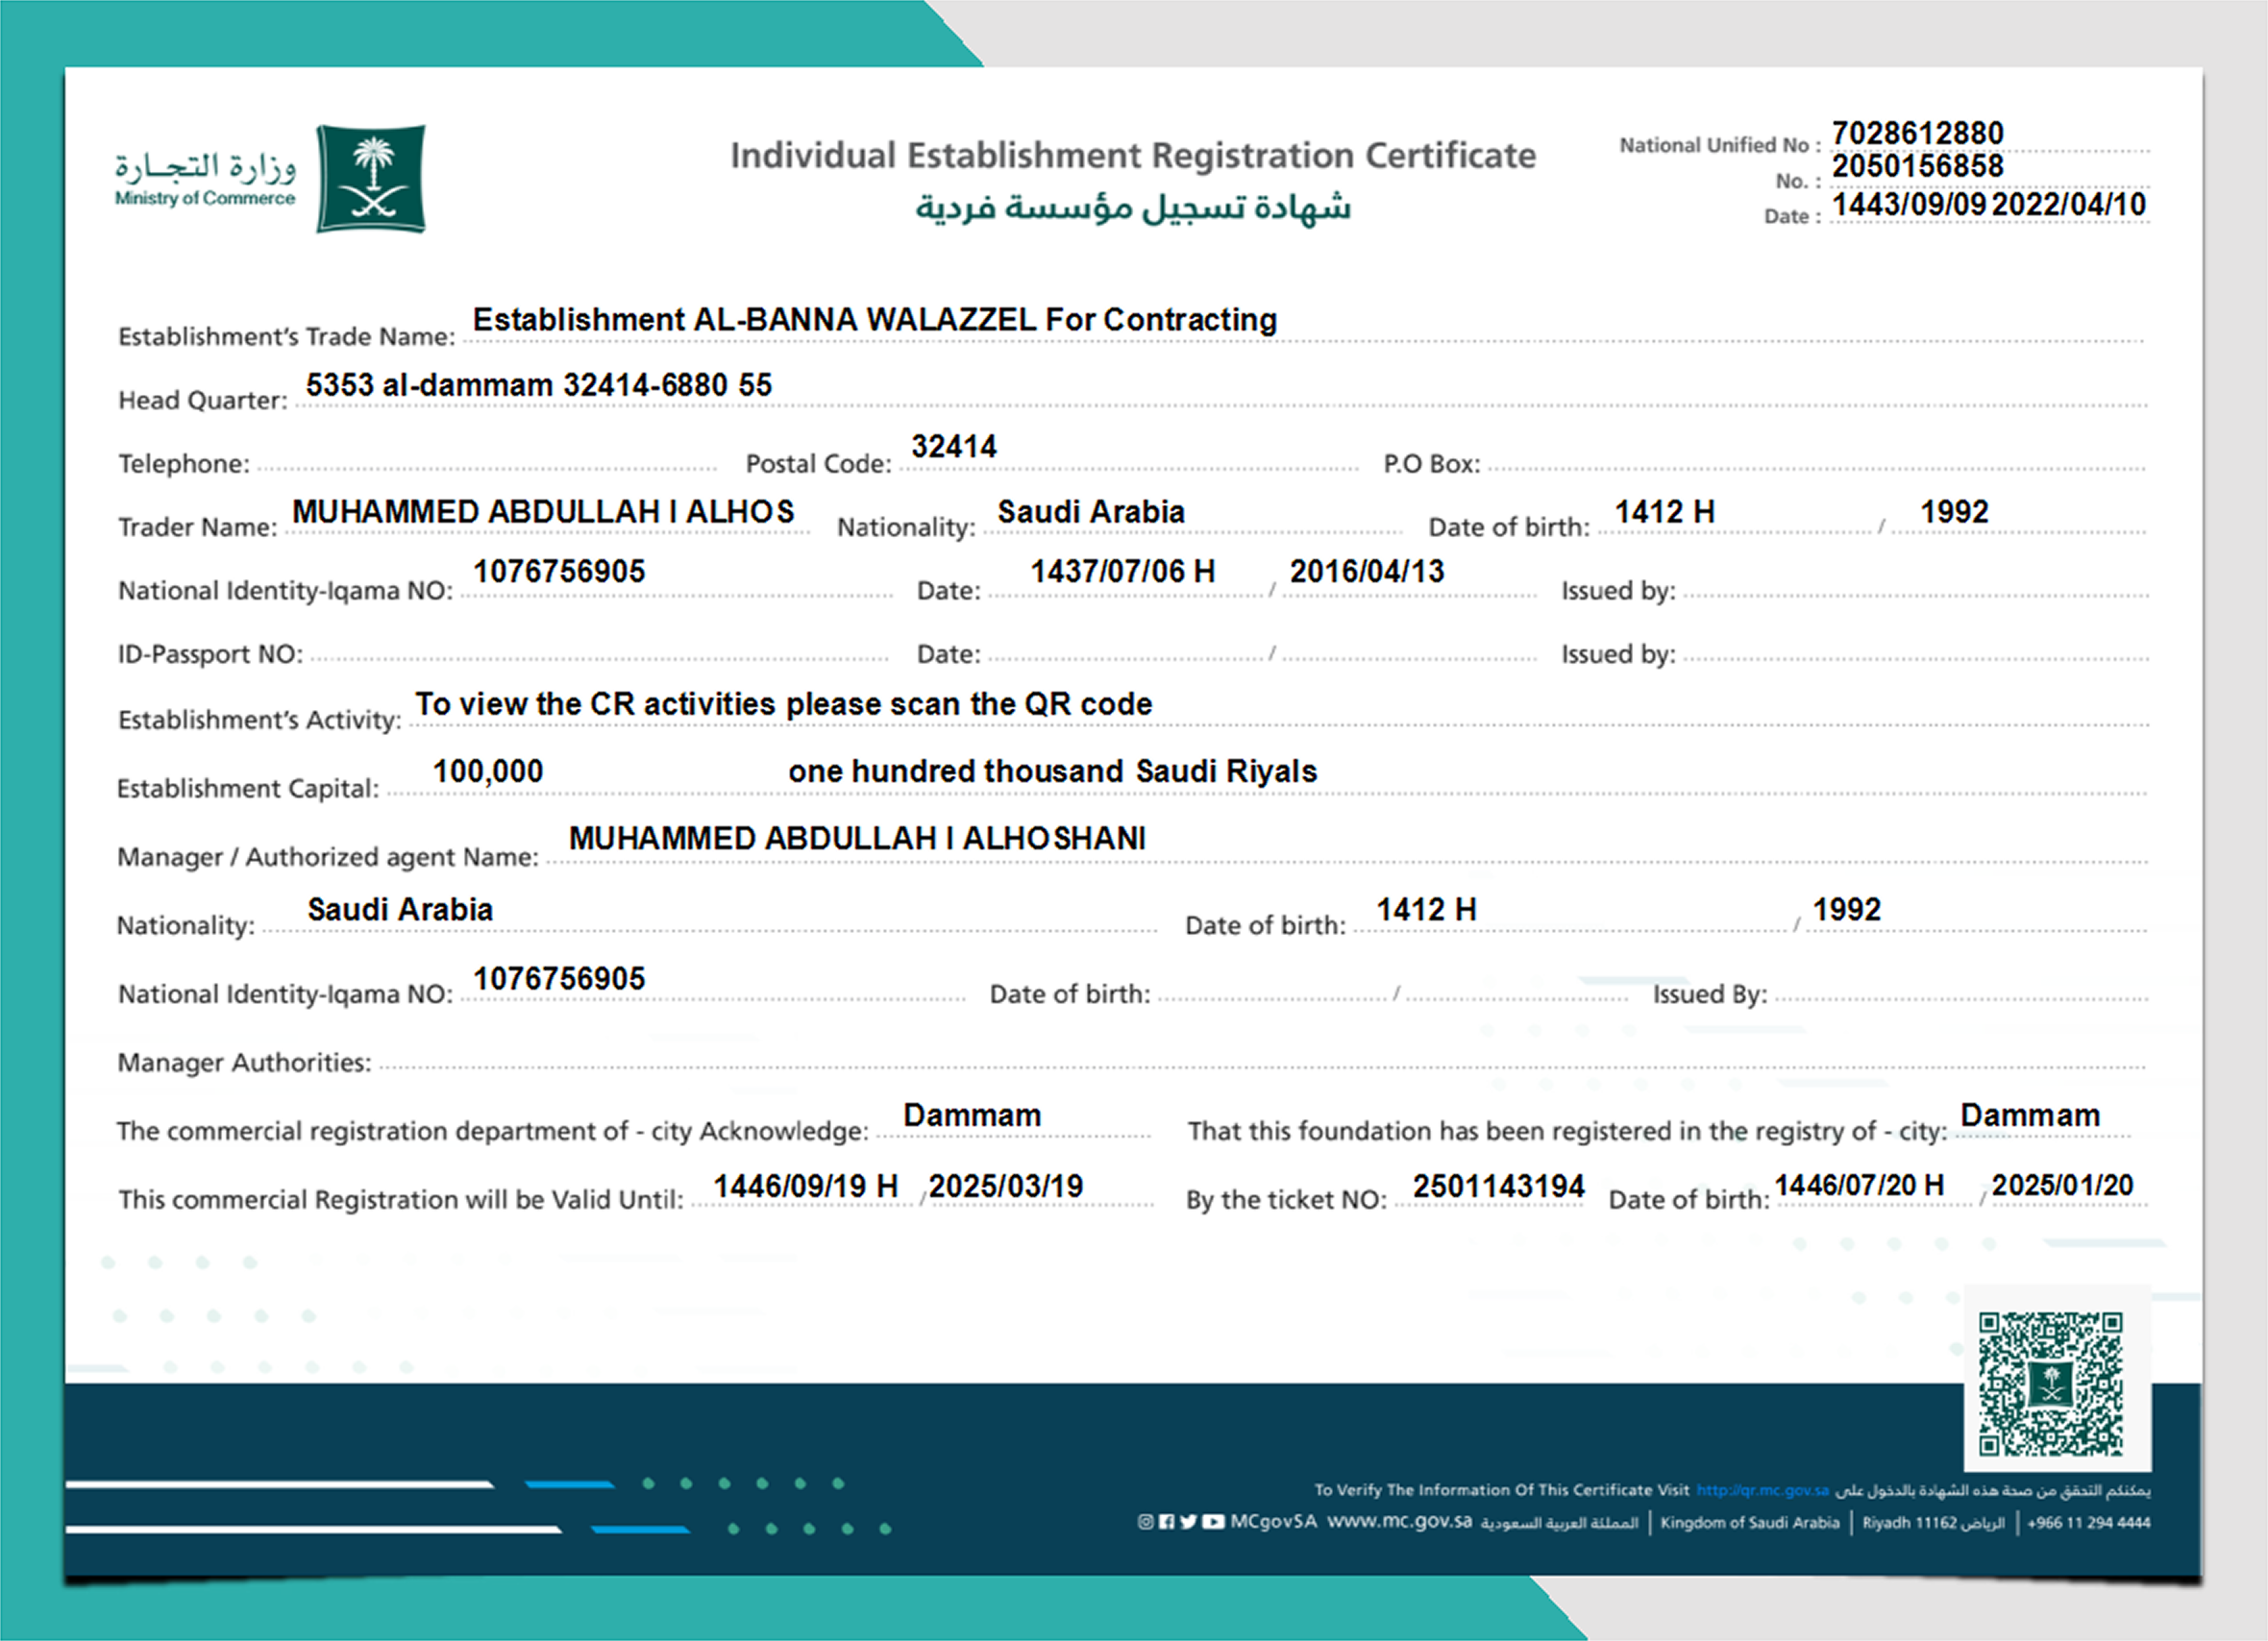
Task: Select Trader Name 'MUHAMMED ABDULLAH I ALHOS'
Action: pyautogui.click(x=543, y=512)
